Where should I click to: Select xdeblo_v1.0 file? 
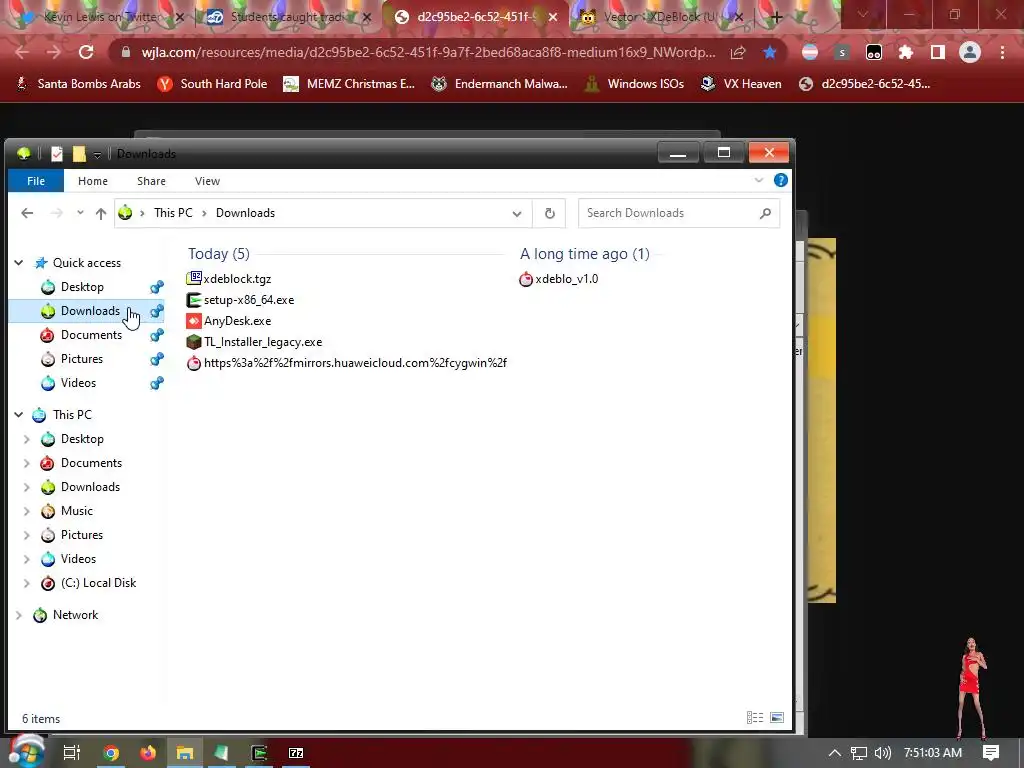(559, 279)
